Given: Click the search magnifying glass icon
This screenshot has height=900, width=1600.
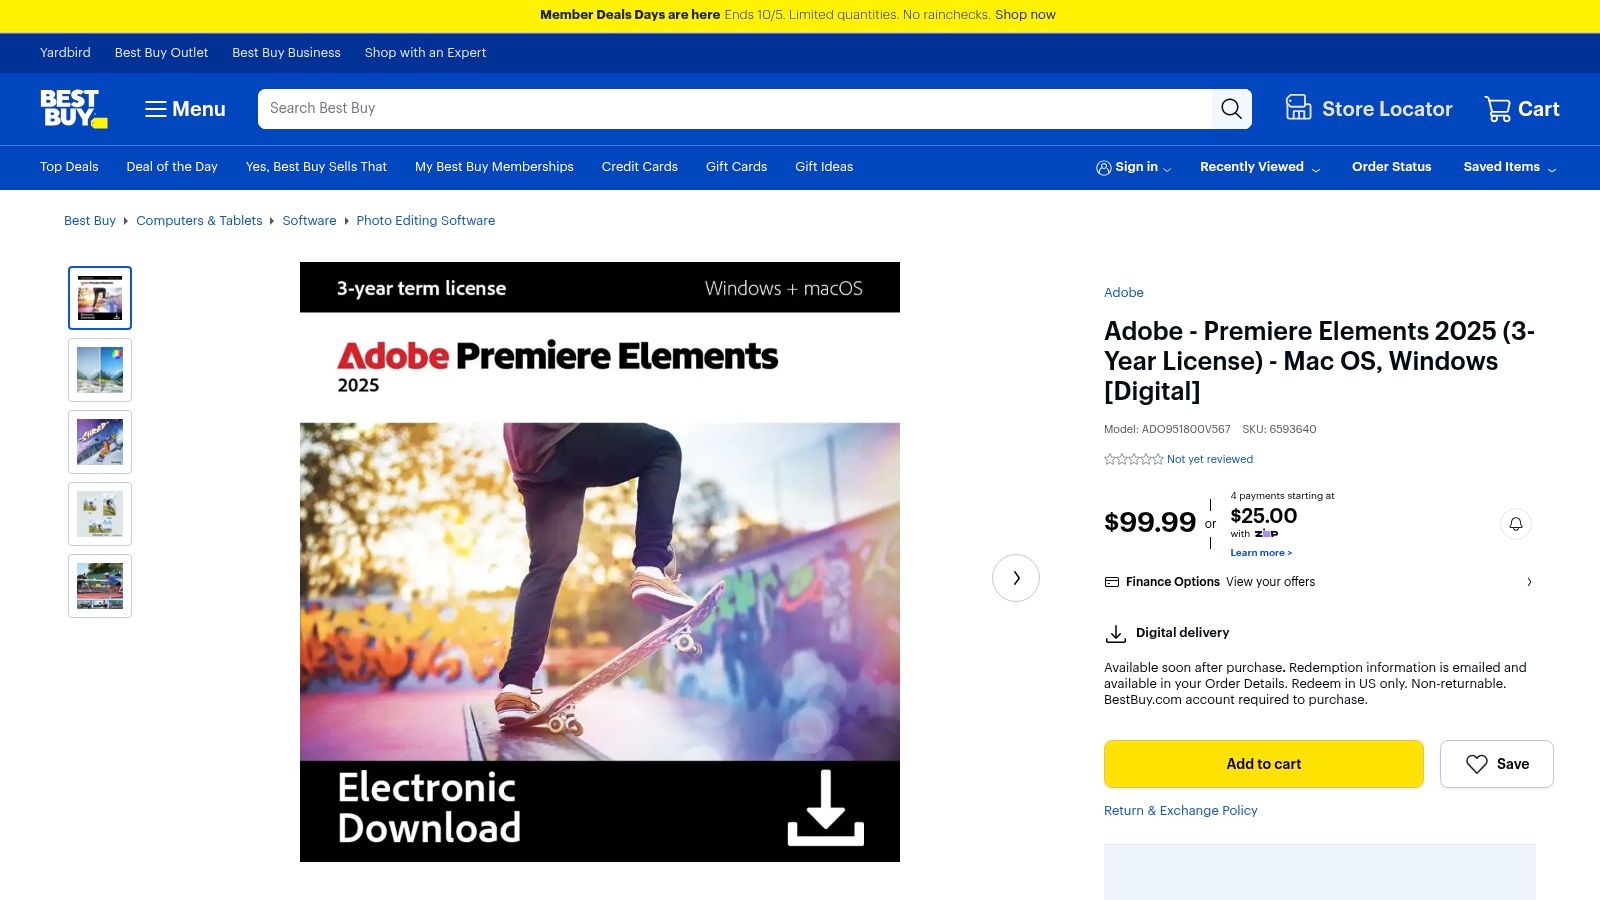Looking at the screenshot, I should (1231, 108).
